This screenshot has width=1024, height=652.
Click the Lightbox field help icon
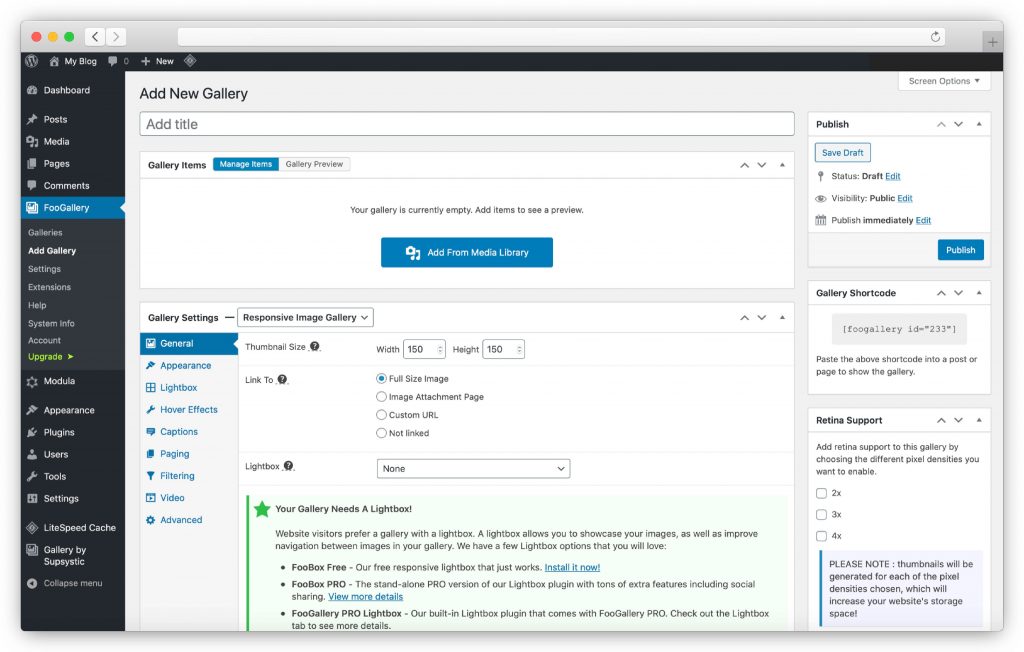[x=288, y=466]
